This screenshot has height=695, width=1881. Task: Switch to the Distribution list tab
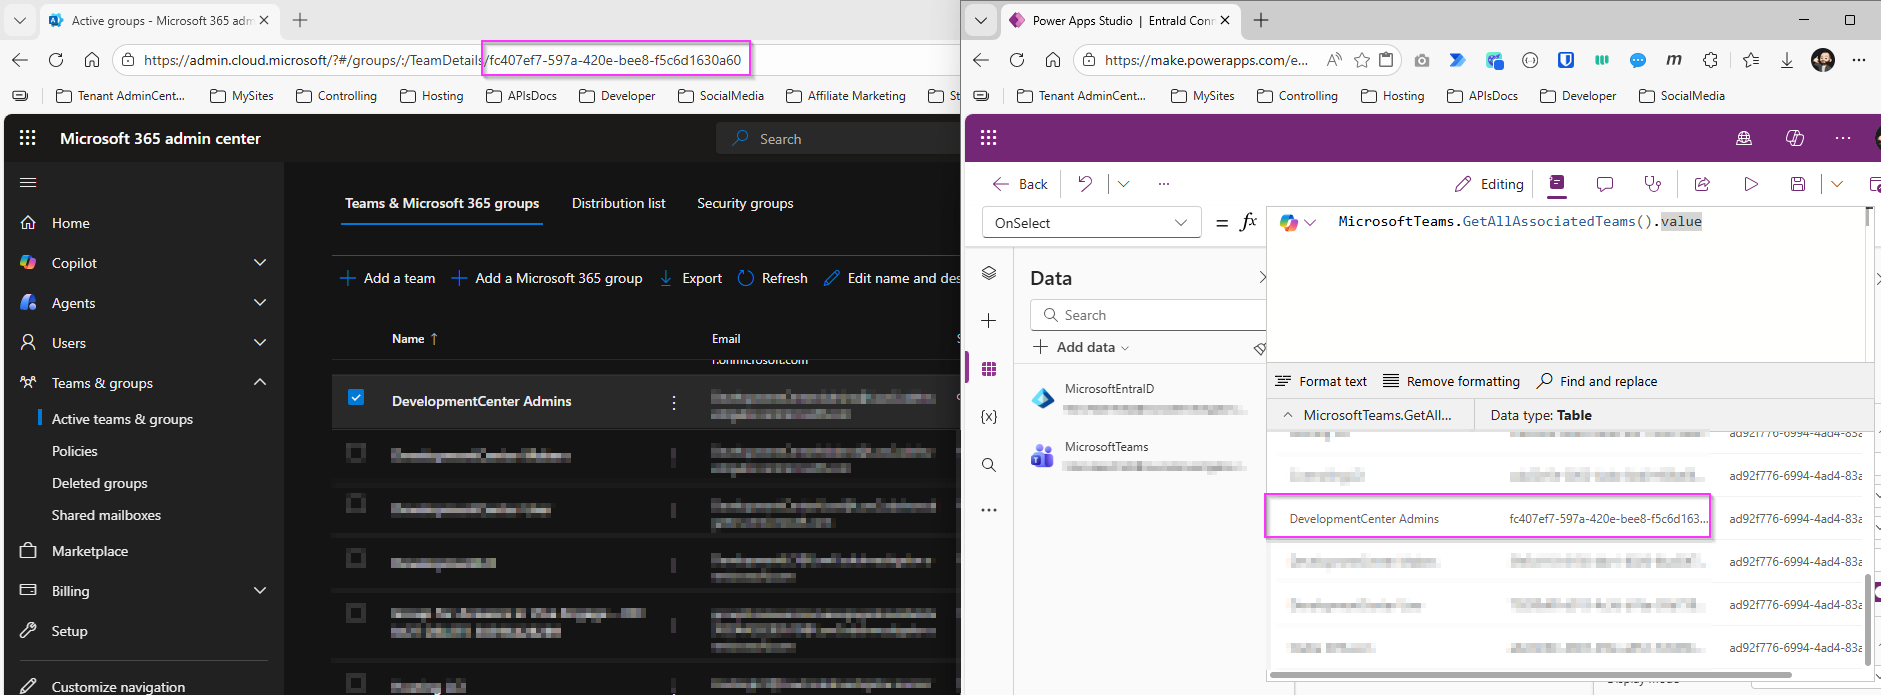(x=618, y=203)
